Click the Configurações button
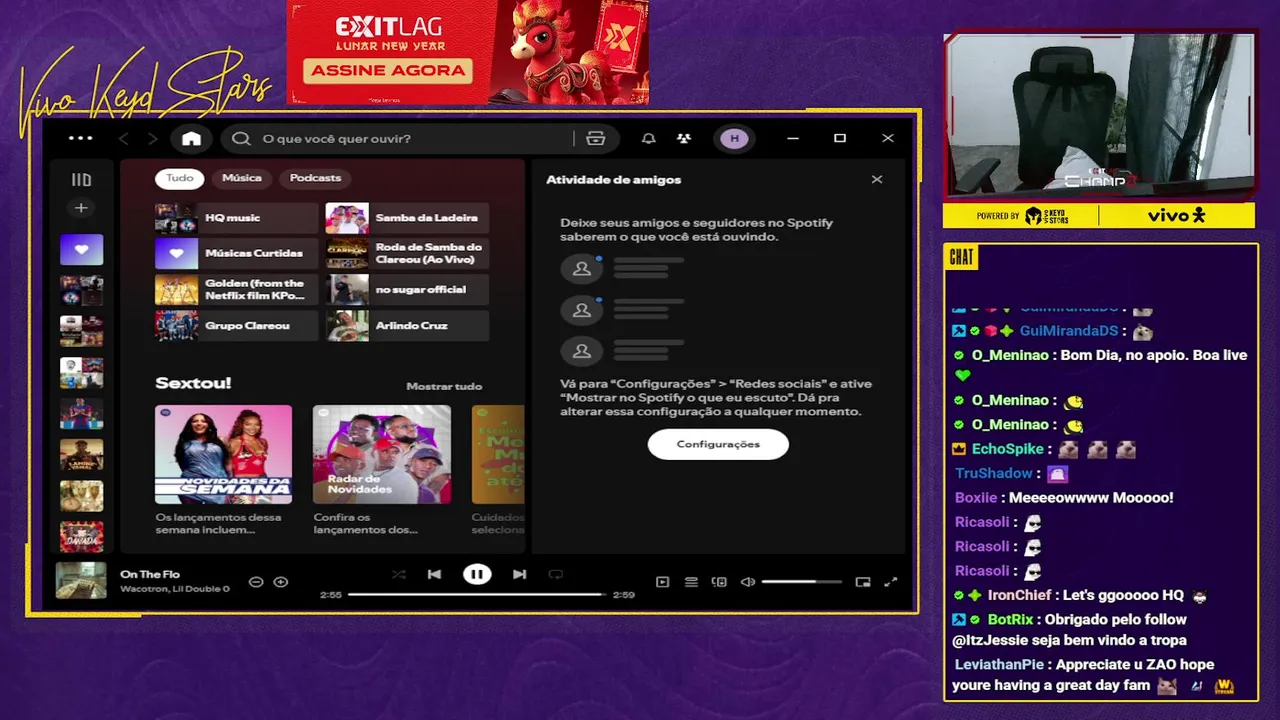The height and width of the screenshot is (720, 1280). (x=718, y=444)
